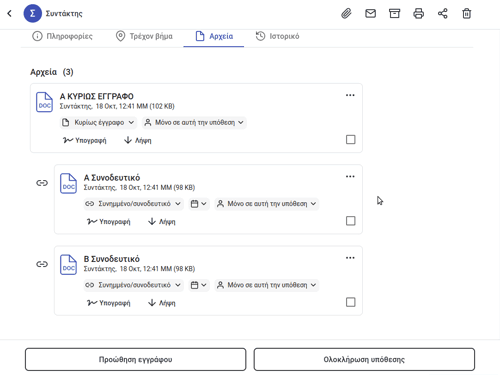
Task: Expand visibility dropdown of Β Συνοδευτικό
Action: [267, 285]
